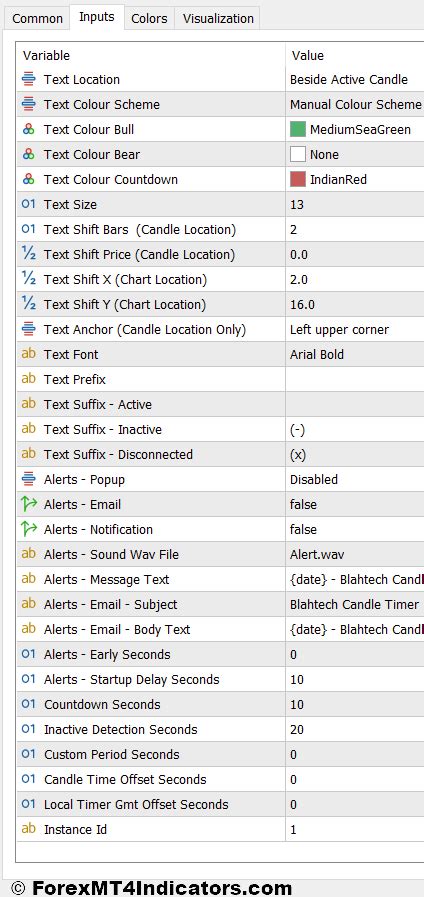Click the integer icon beside Text Size
Screen dimensions: 424x897
pos(29,204)
